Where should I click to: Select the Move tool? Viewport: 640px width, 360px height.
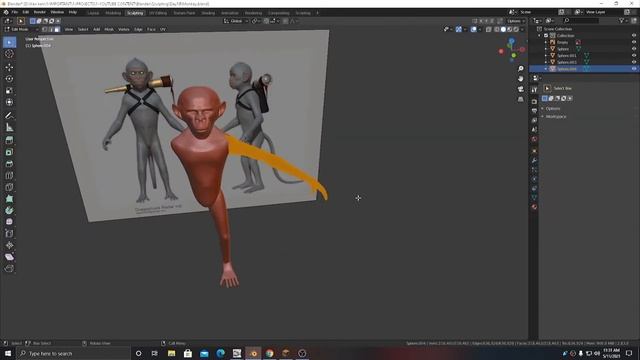click(9, 67)
